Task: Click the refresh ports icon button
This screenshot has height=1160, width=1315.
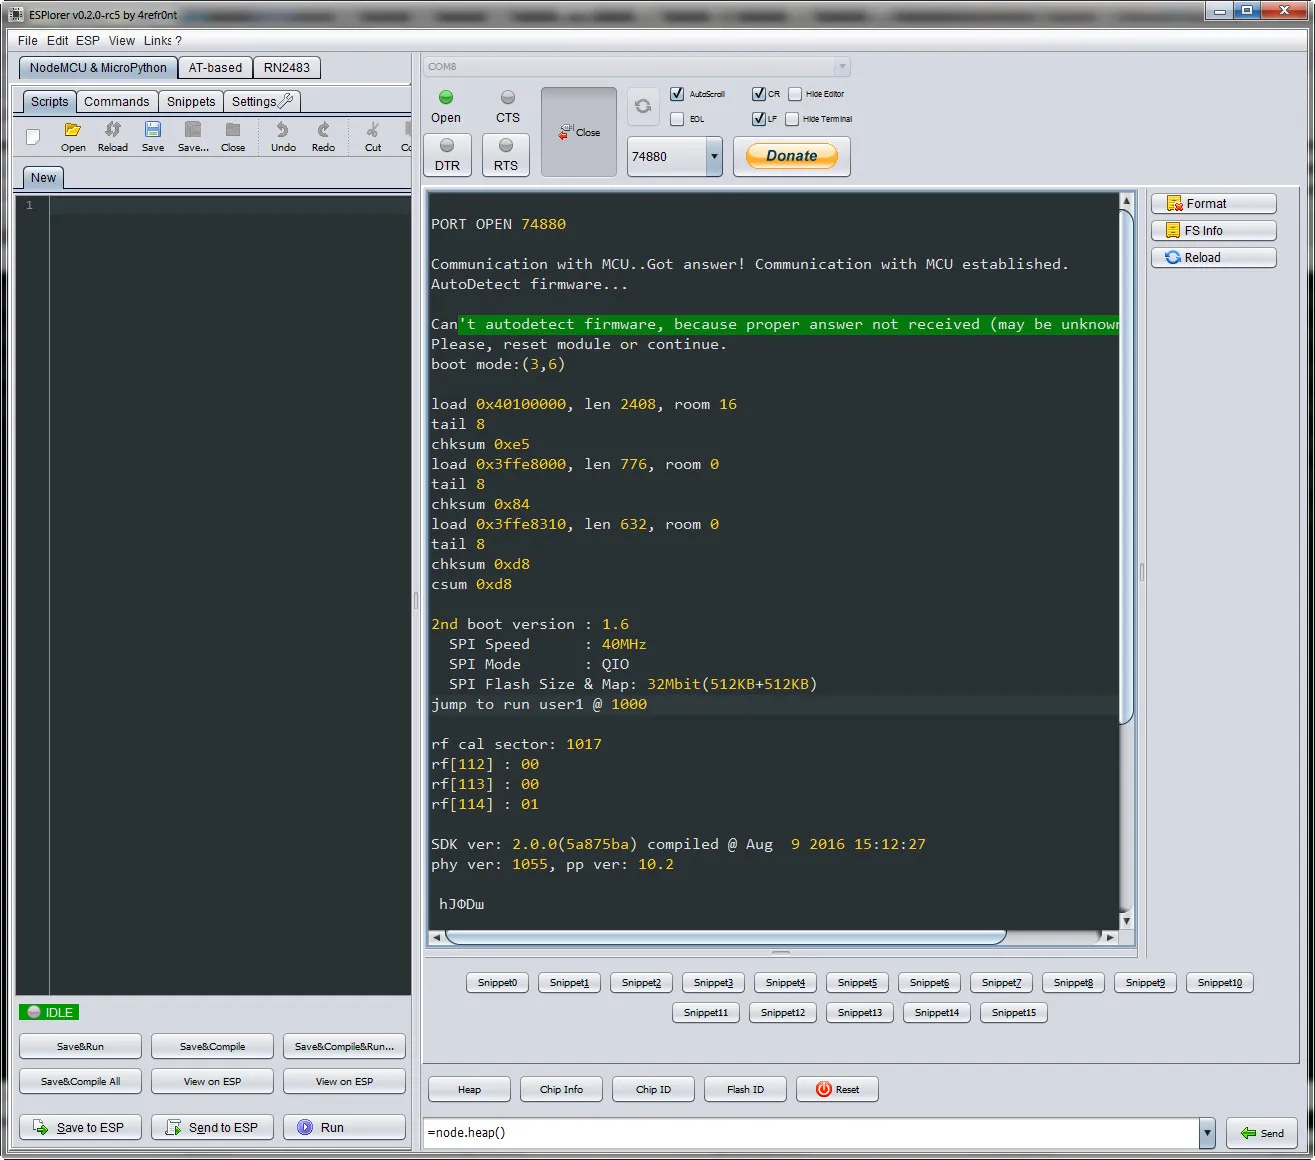Action: (643, 106)
